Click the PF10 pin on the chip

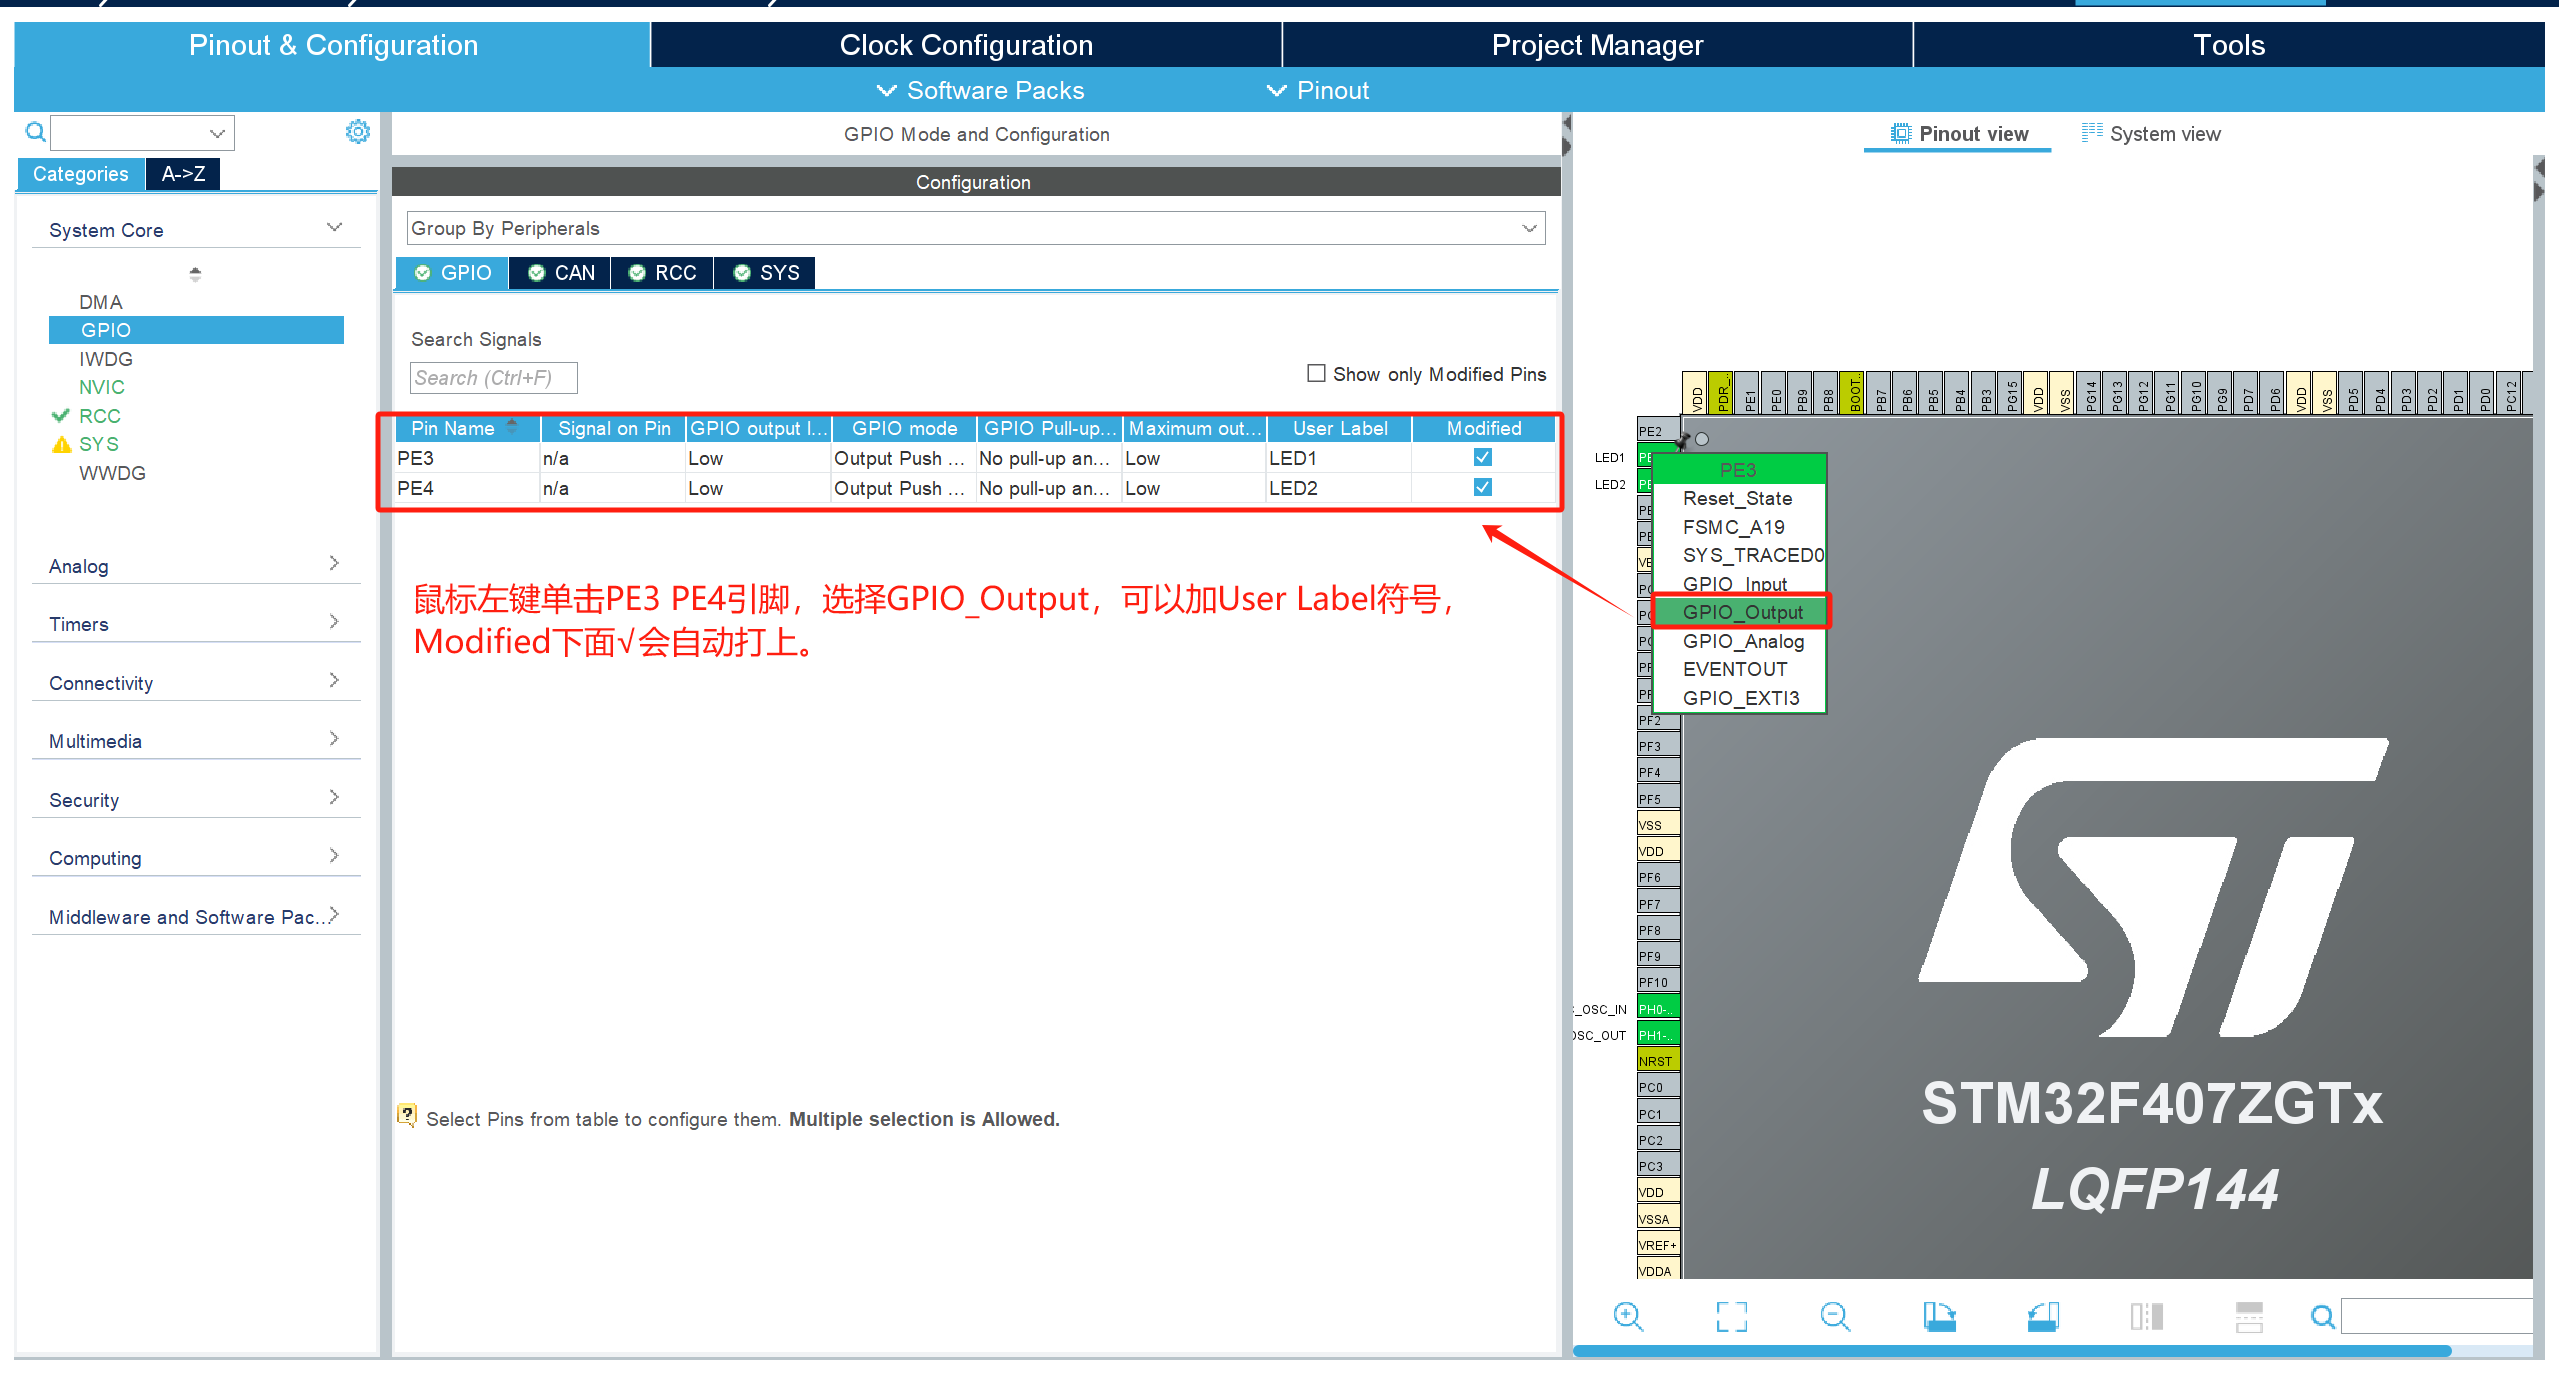(1657, 982)
